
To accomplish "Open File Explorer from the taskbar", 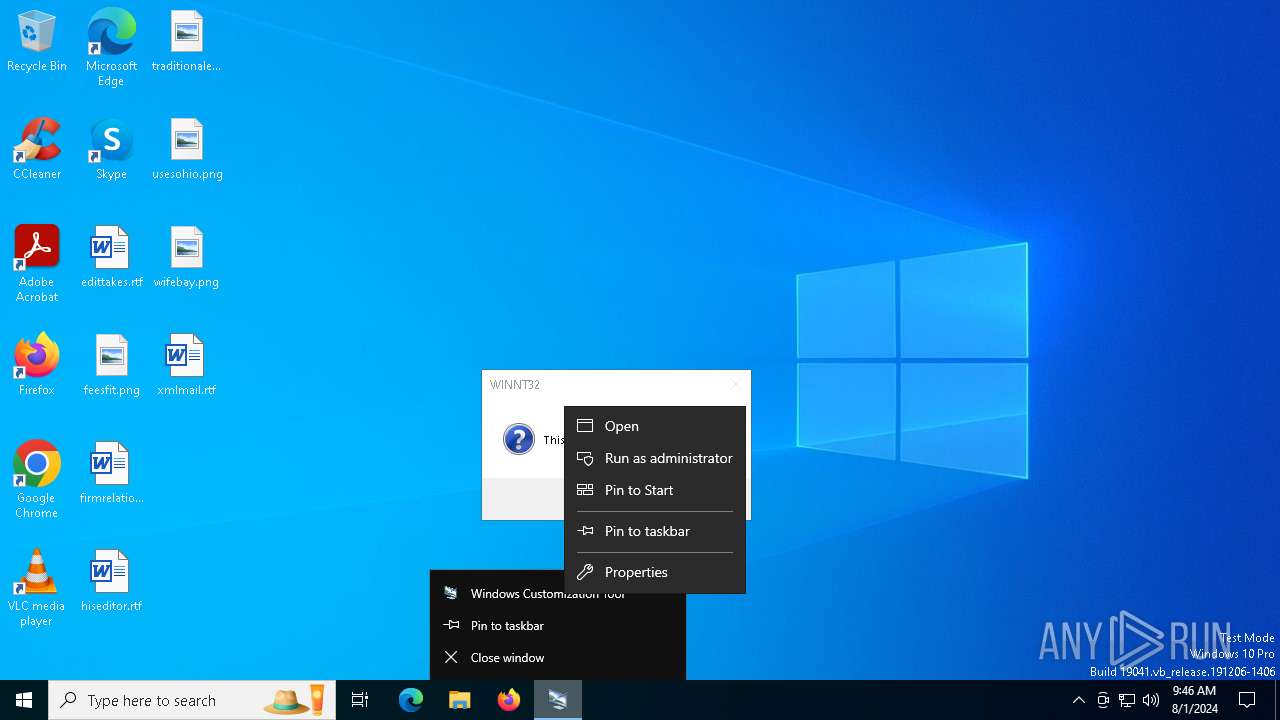I will (x=460, y=700).
